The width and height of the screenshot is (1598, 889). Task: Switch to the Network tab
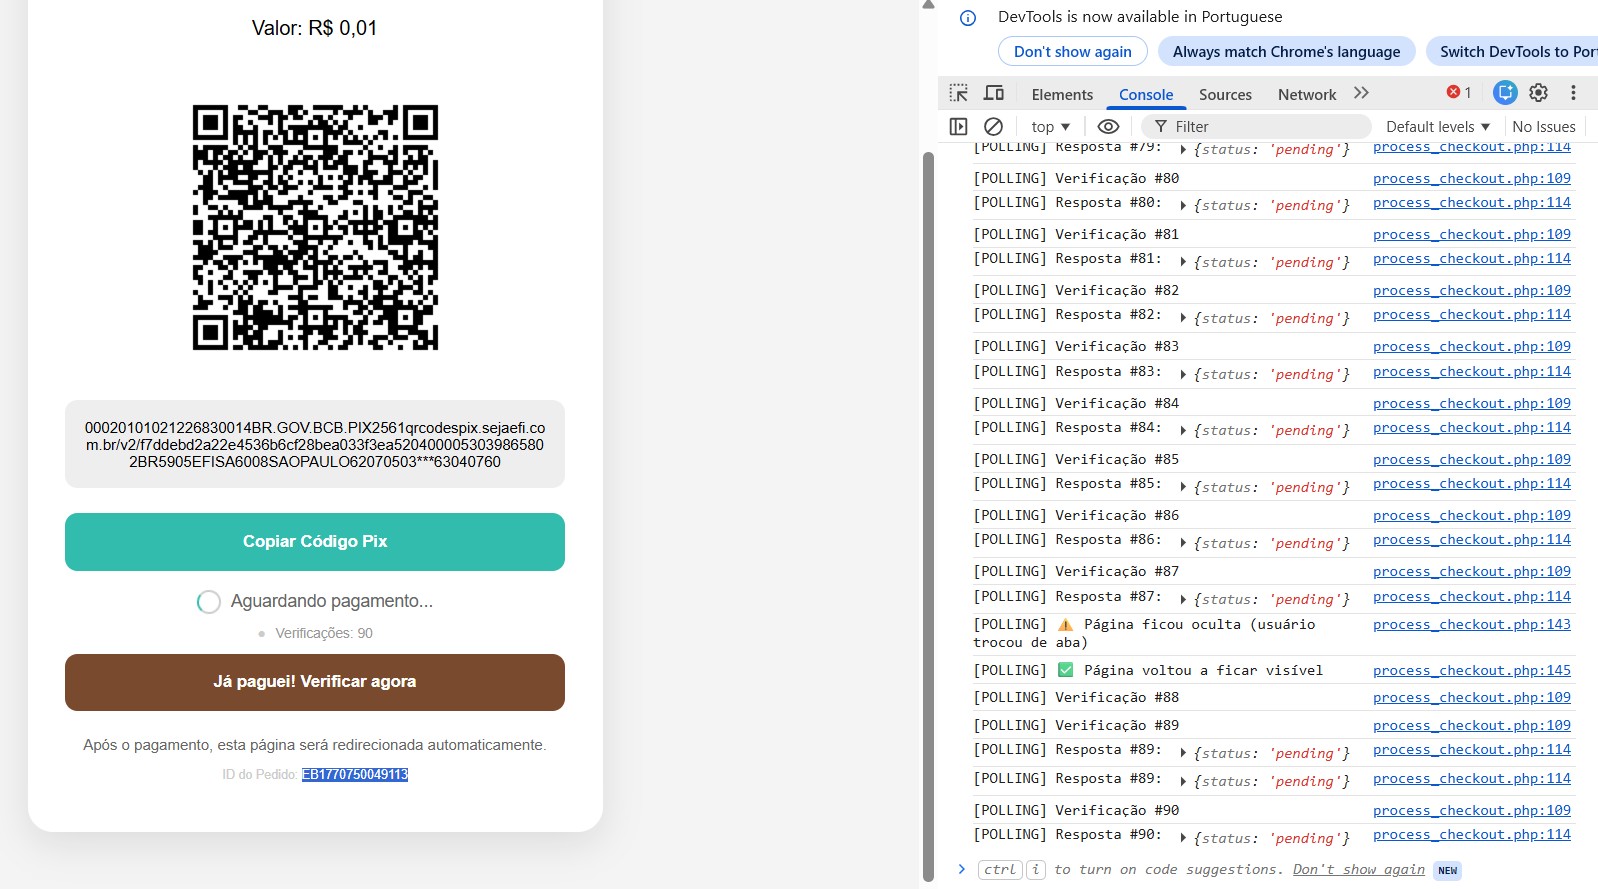(x=1306, y=95)
